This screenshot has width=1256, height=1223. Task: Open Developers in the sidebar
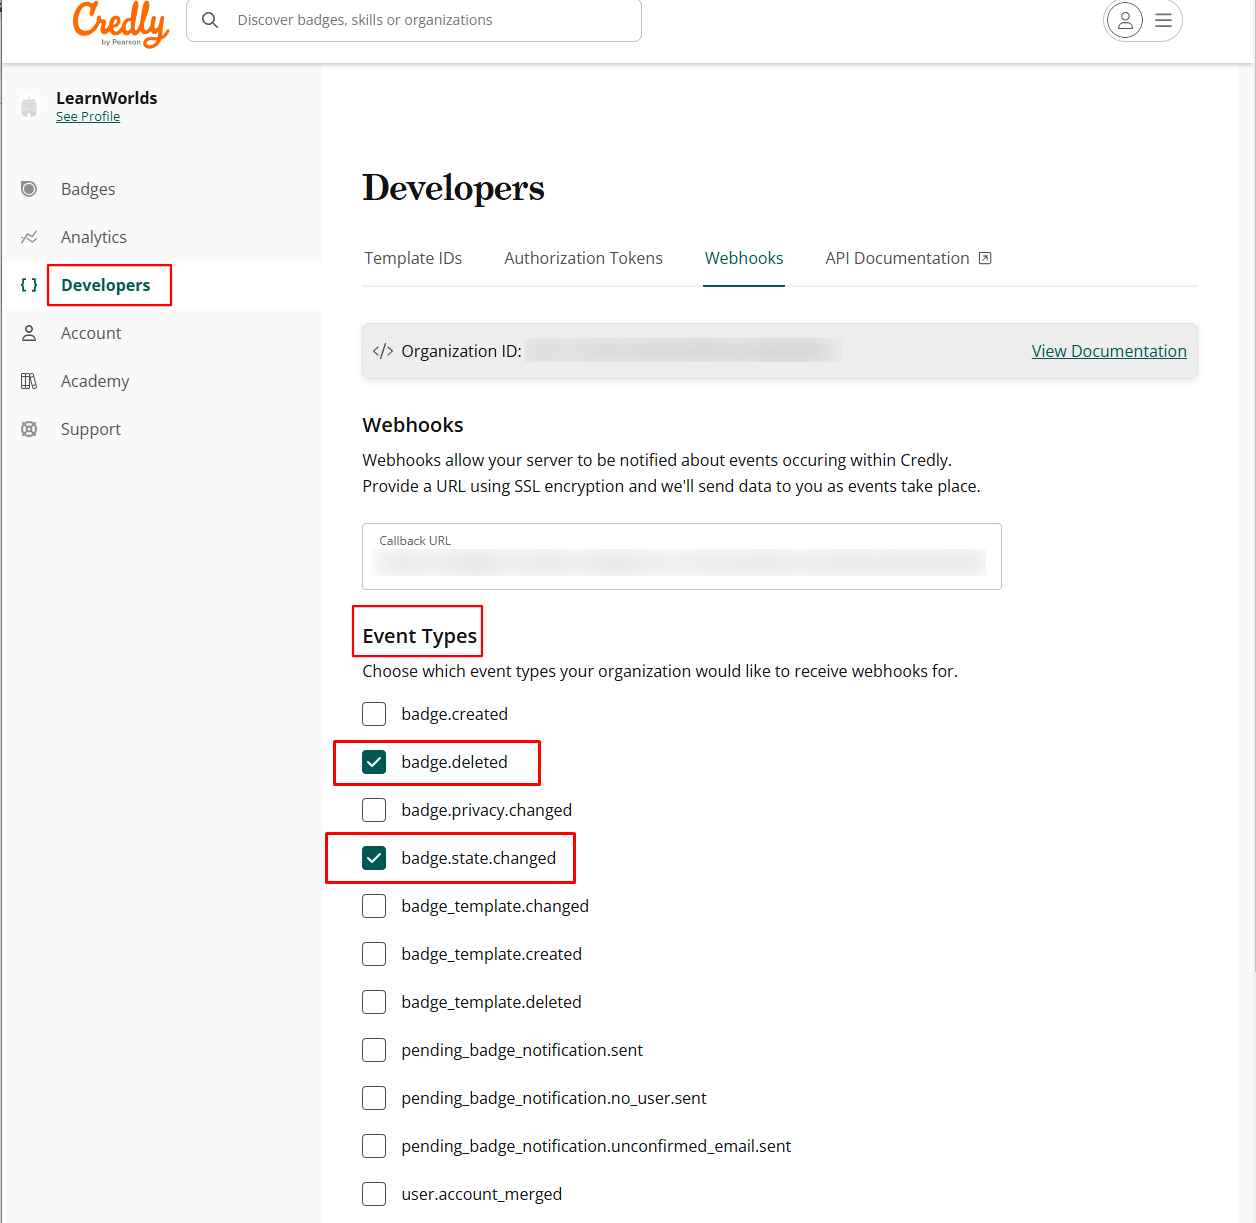click(x=106, y=285)
